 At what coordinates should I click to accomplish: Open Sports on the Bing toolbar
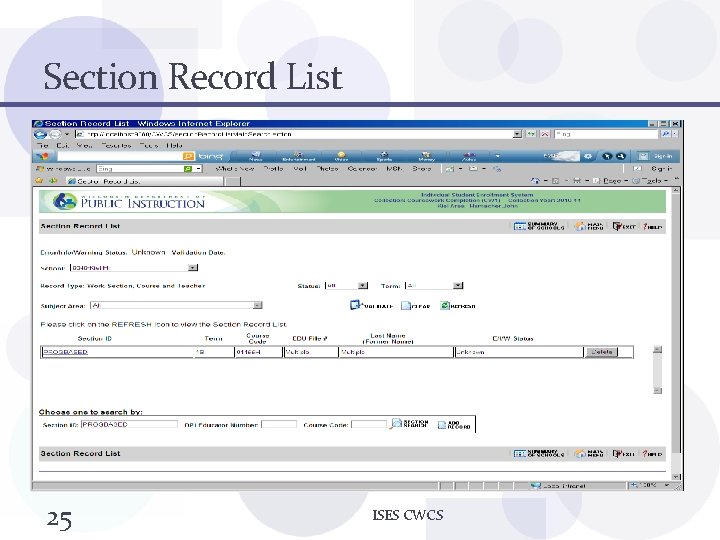(384, 157)
